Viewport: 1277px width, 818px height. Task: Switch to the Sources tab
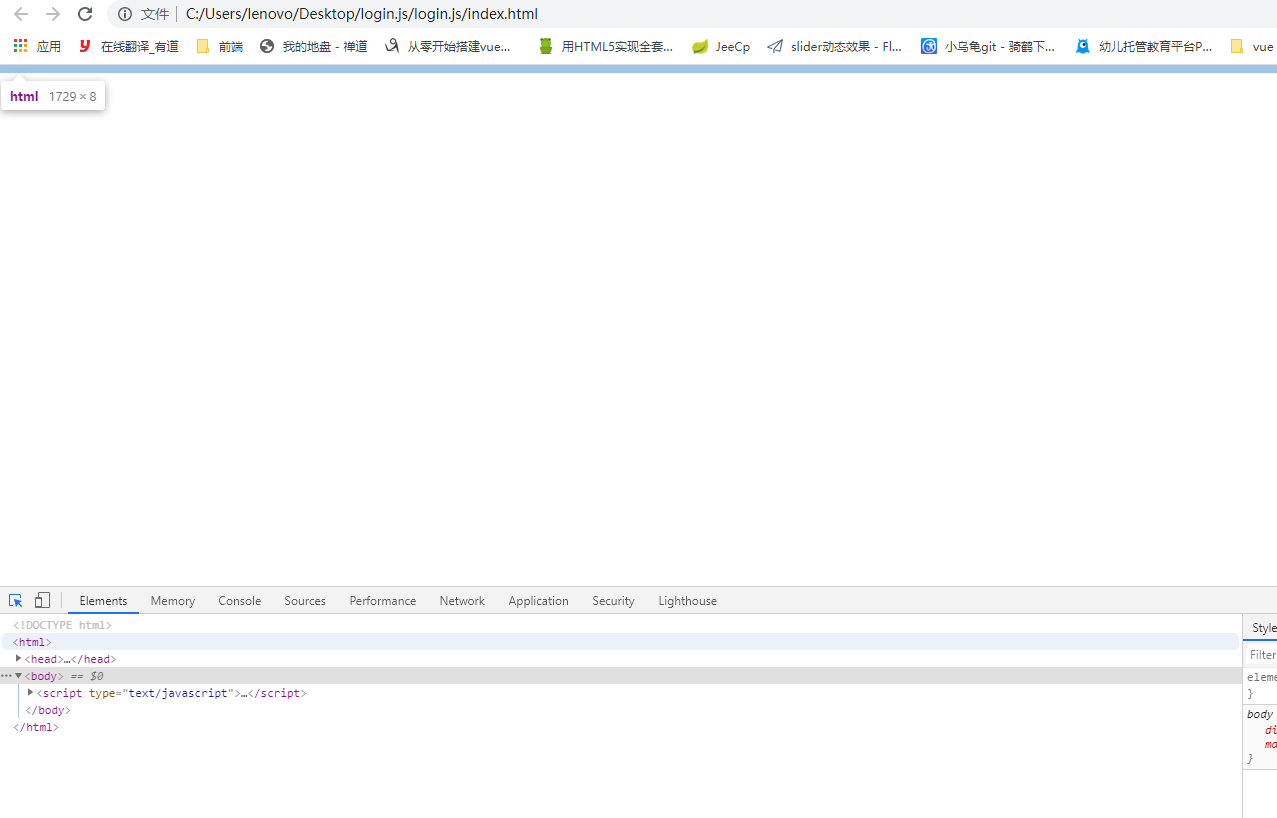click(x=305, y=601)
